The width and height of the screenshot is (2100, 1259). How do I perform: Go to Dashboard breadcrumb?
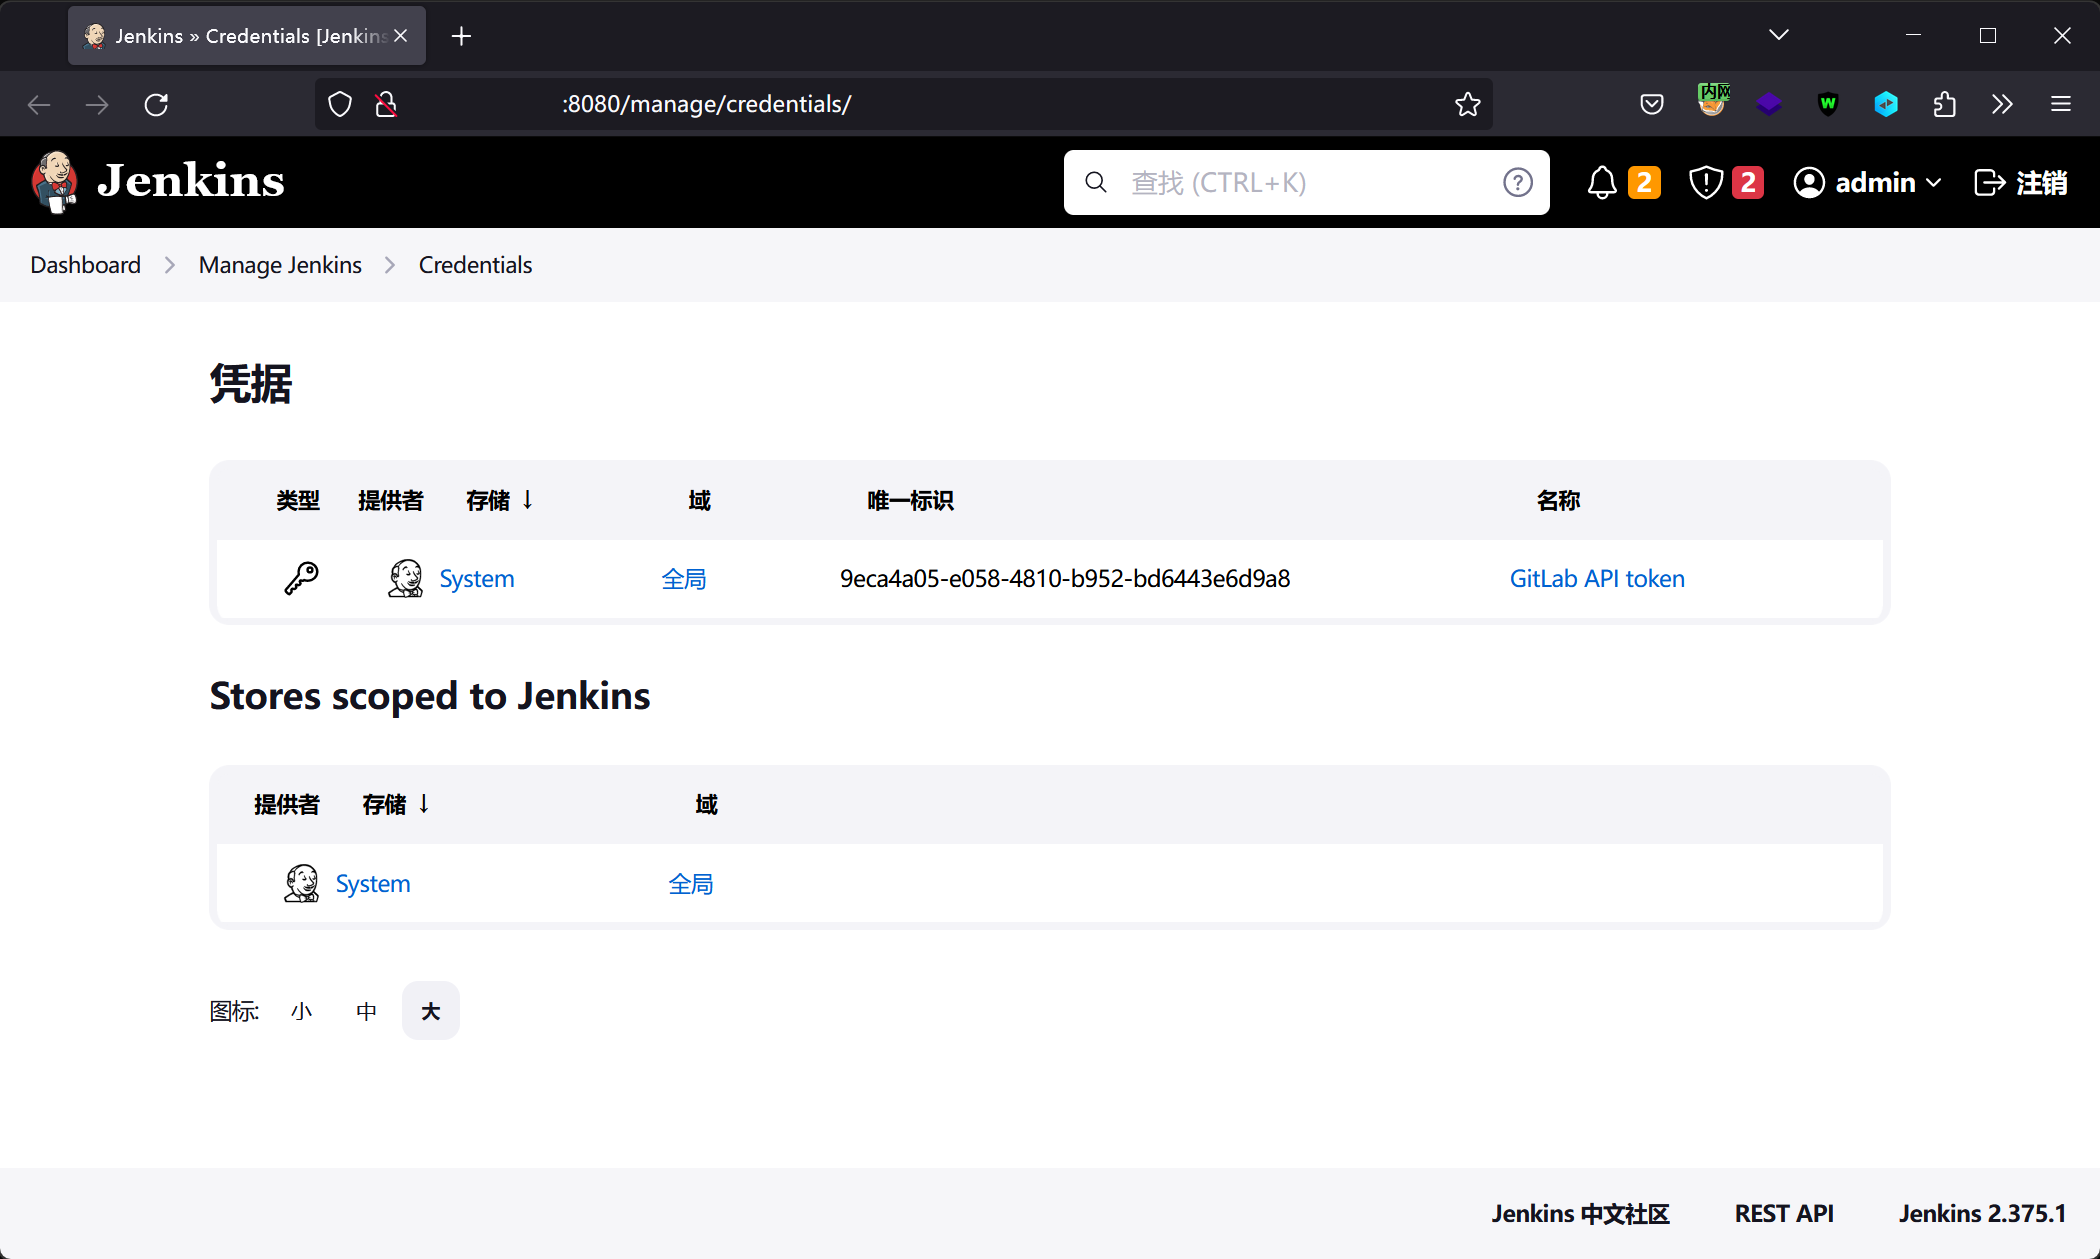[x=85, y=265]
